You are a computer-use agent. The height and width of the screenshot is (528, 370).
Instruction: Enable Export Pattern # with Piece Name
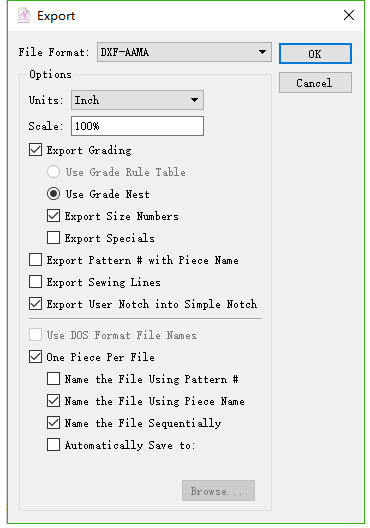coord(35,260)
